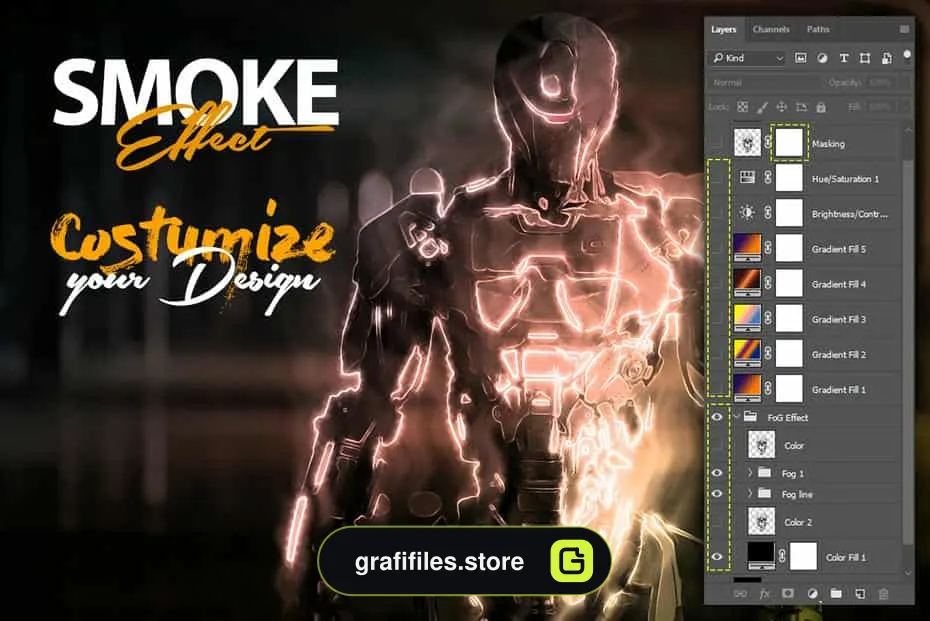Switch to the Paths tab
Image resolution: width=930 pixels, height=621 pixels.
tap(818, 29)
